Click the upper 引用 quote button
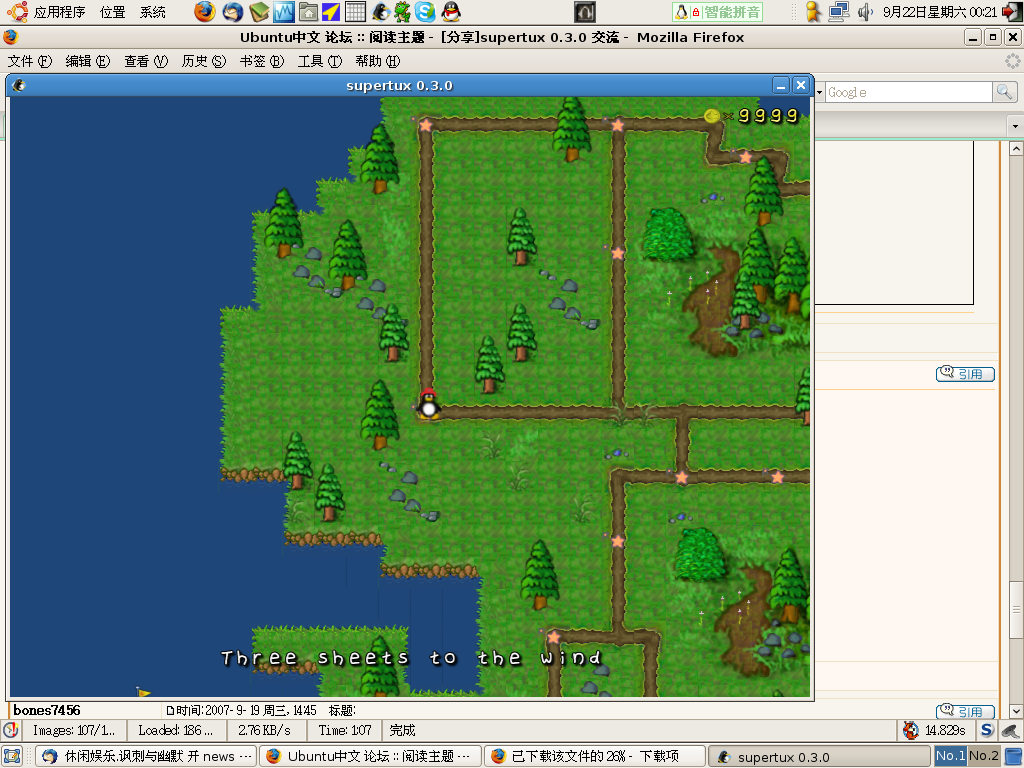This screenshot has height=768, width=1024. pyautogui.click(x=965, y=374)
